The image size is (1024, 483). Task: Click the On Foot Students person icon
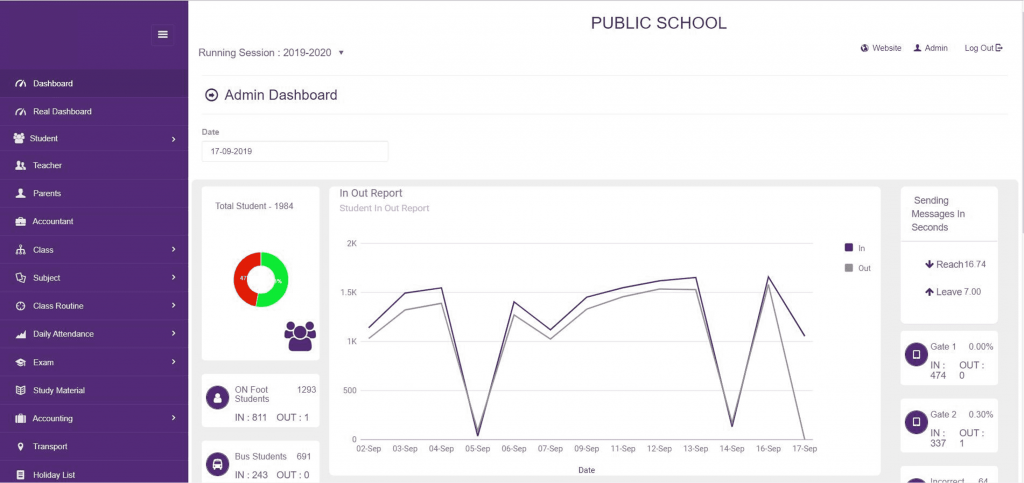tap(217, 398)
